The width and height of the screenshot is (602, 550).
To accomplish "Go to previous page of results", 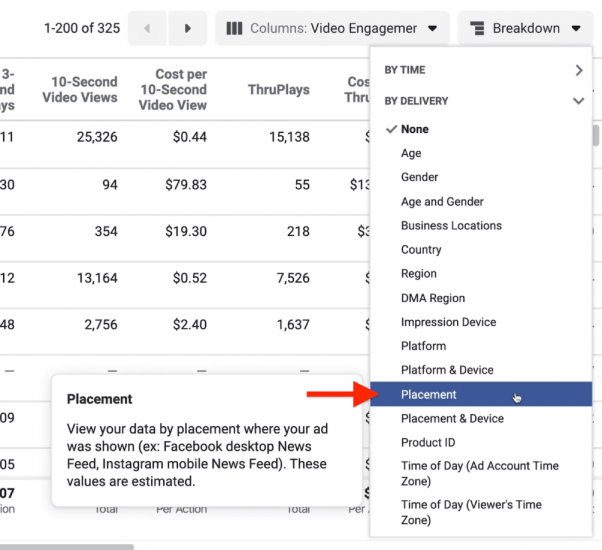I will tap(148, 28).
